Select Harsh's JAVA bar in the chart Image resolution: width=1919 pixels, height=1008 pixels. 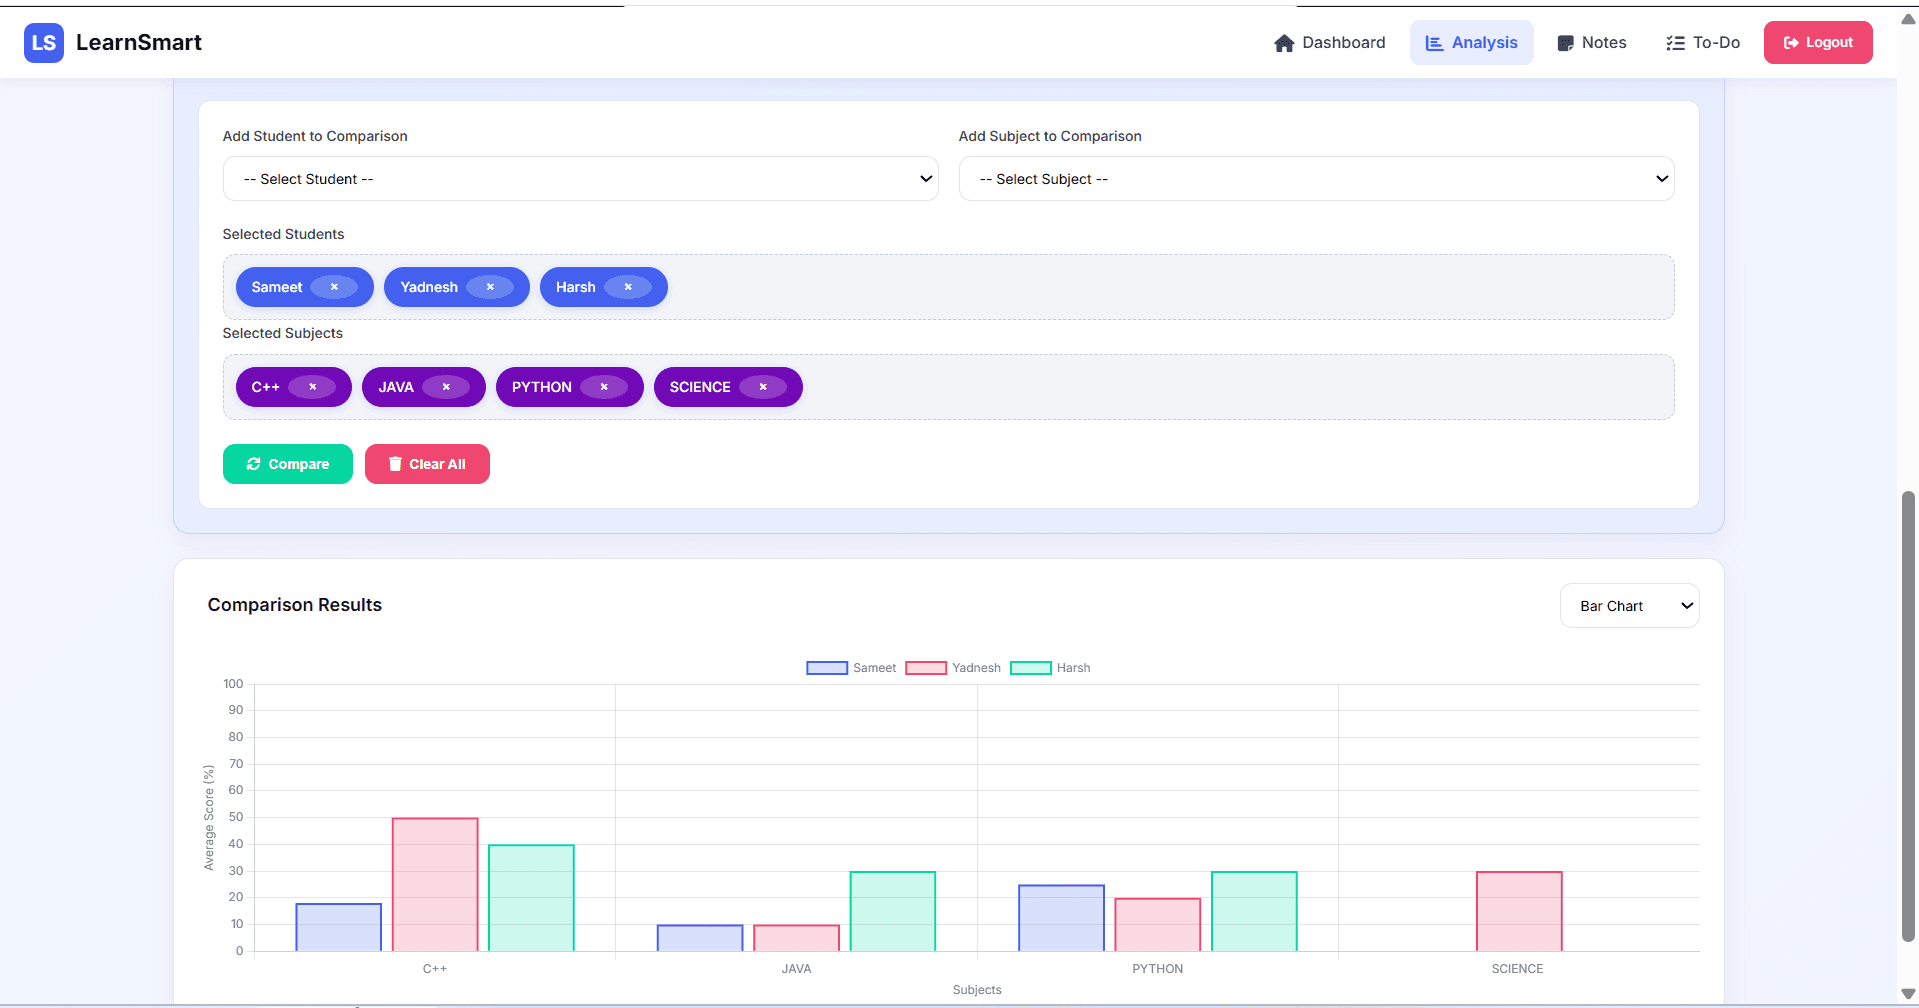pos(893,911)
